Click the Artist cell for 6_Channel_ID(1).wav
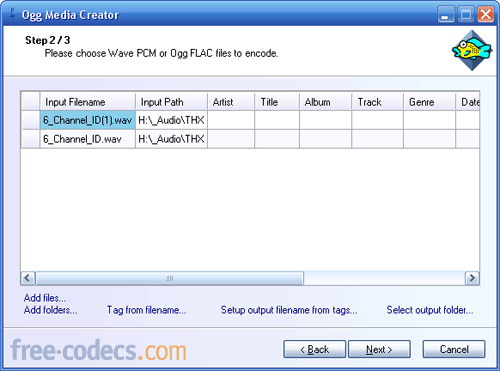Image resolution: width=500 pixels, height=371 pixels. pyautogui.click(x=231, y=120)
